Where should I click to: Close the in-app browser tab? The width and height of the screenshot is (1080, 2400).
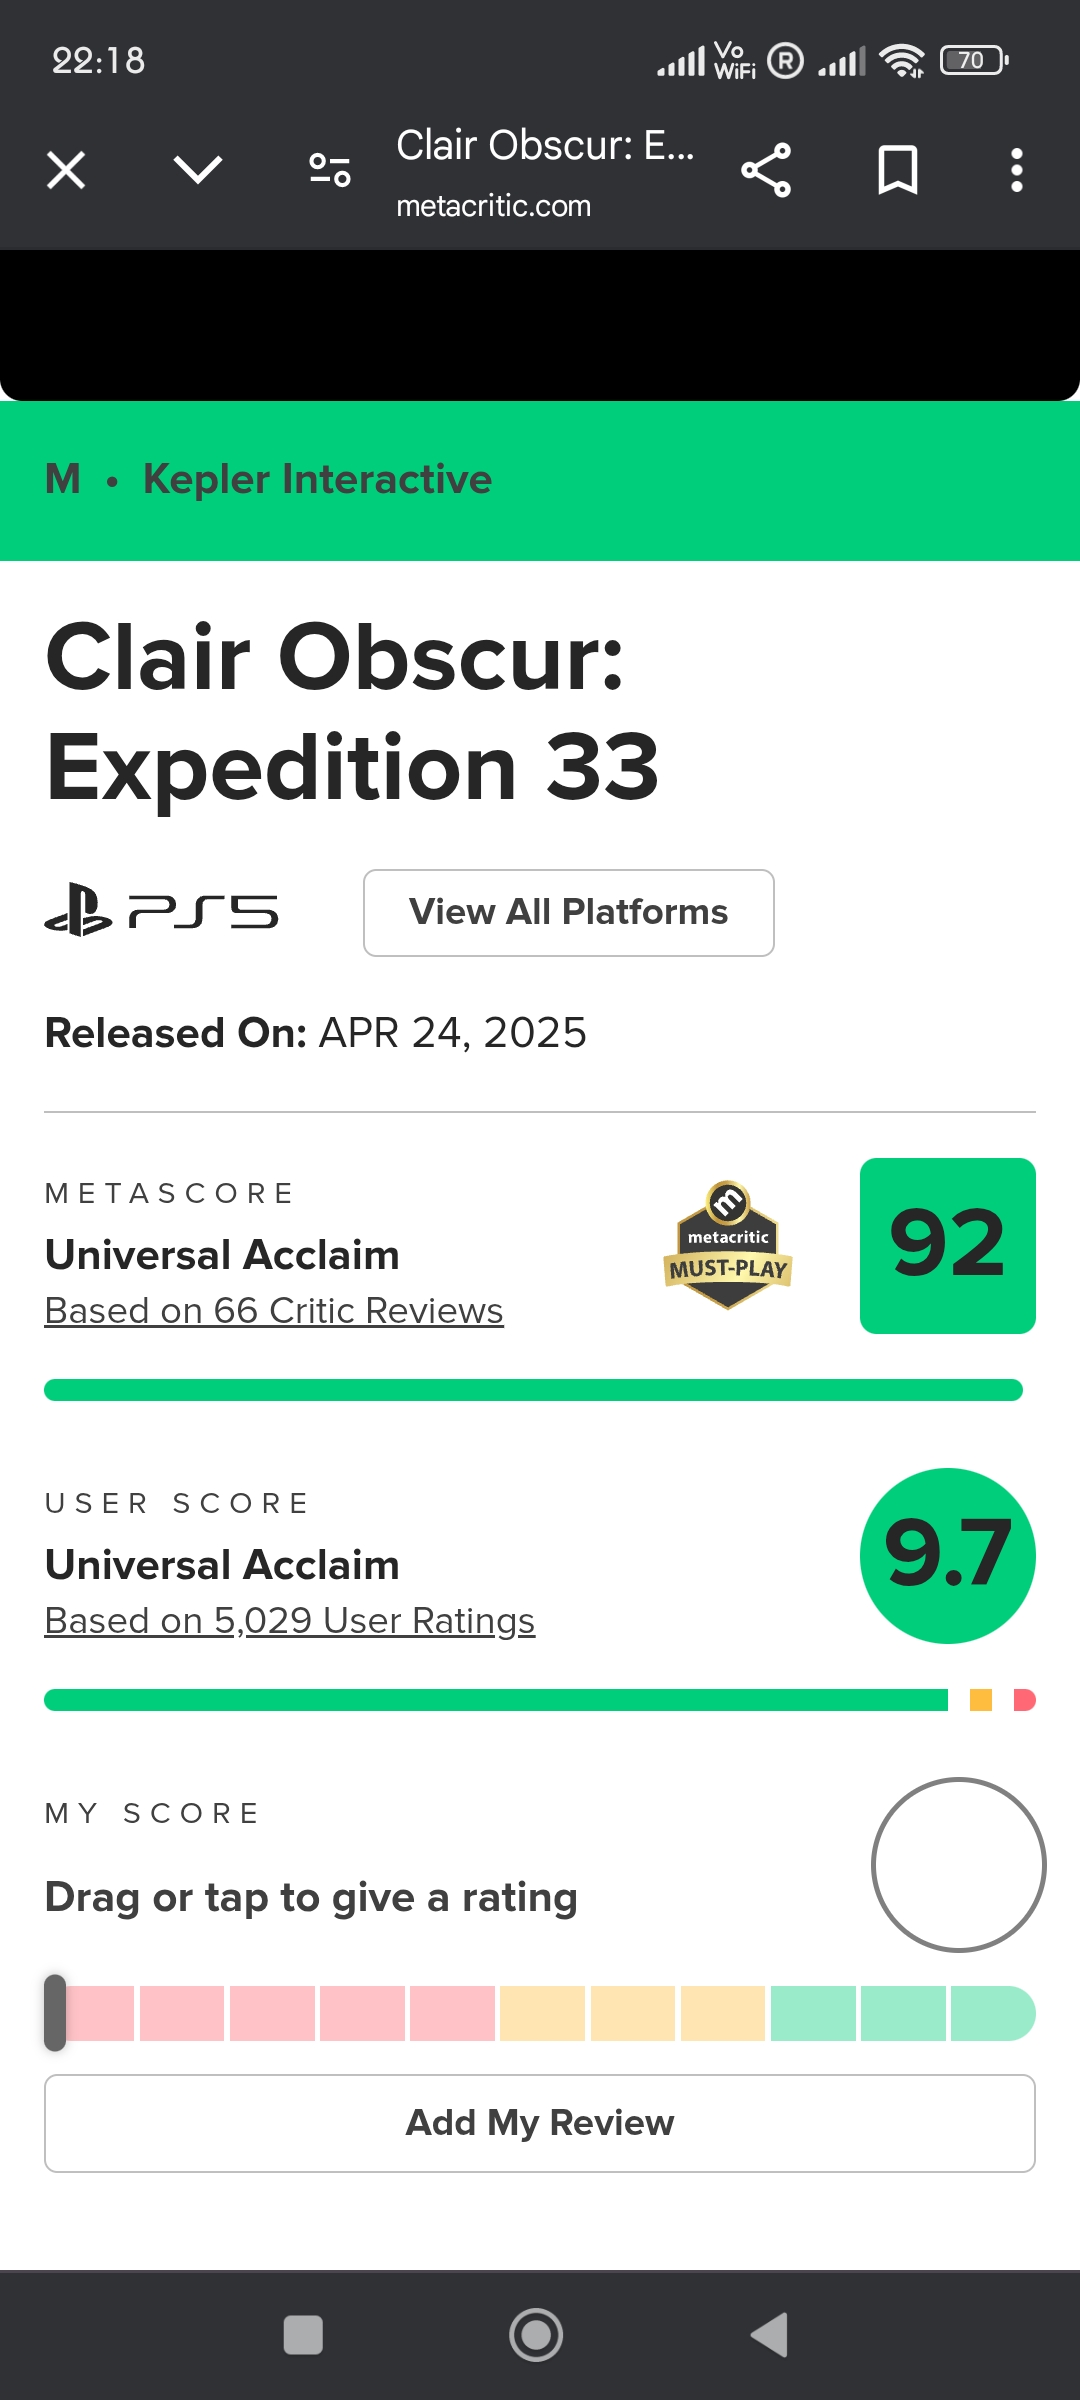[66, 170]
